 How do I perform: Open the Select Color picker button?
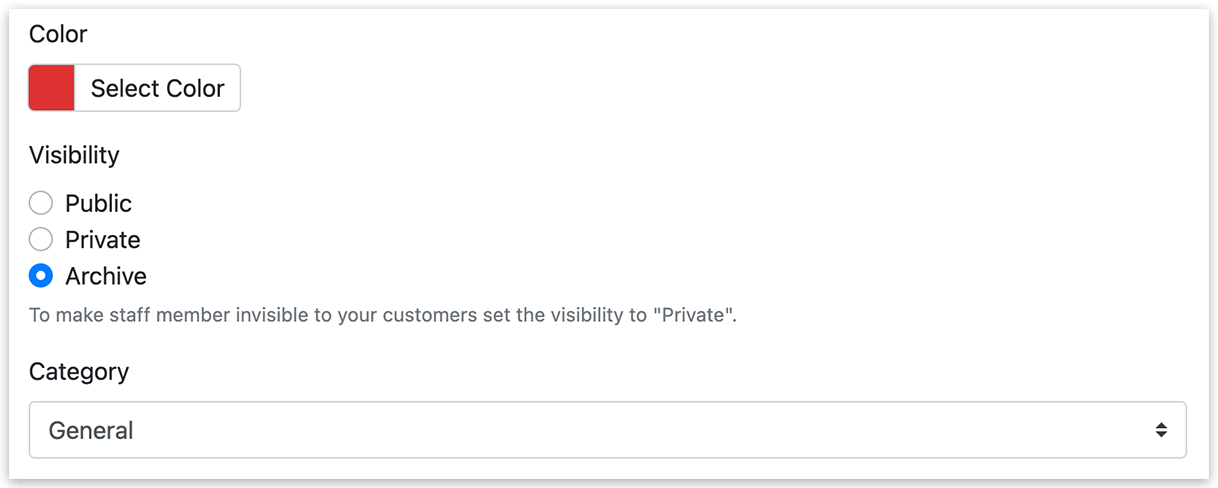tap(158, 88)
